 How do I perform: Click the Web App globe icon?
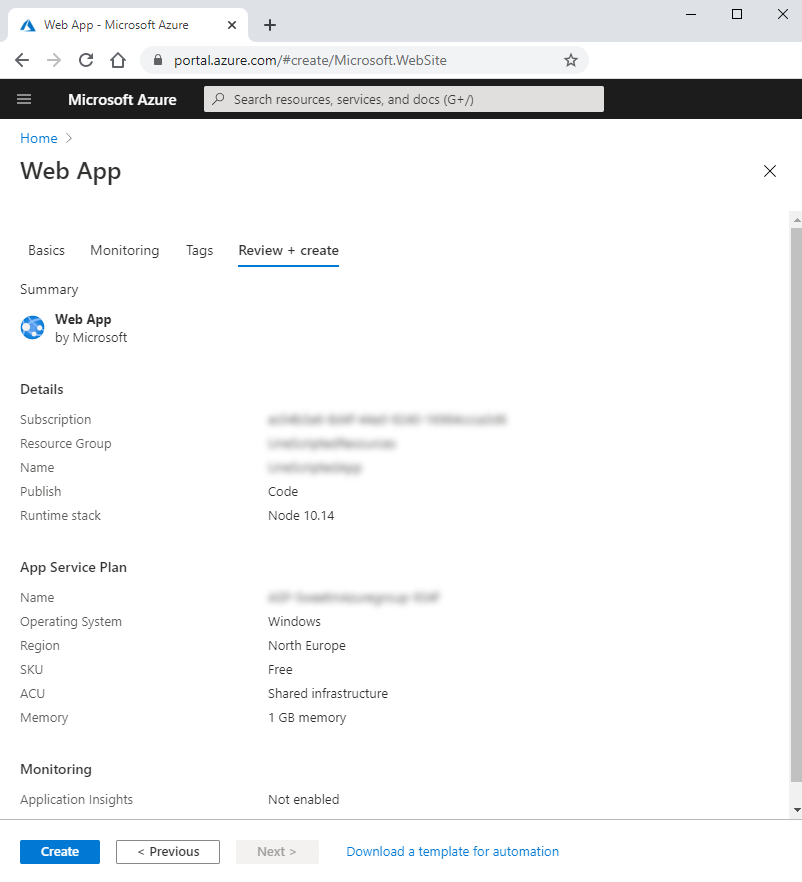point(33,327)
